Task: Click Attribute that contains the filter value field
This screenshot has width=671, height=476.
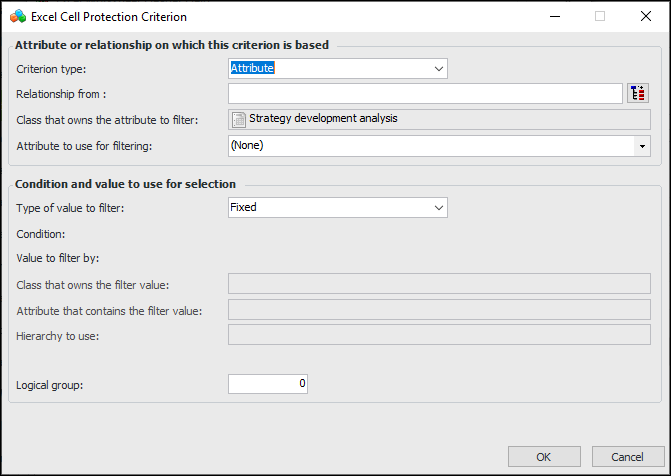Action: [x=440, y=310]
